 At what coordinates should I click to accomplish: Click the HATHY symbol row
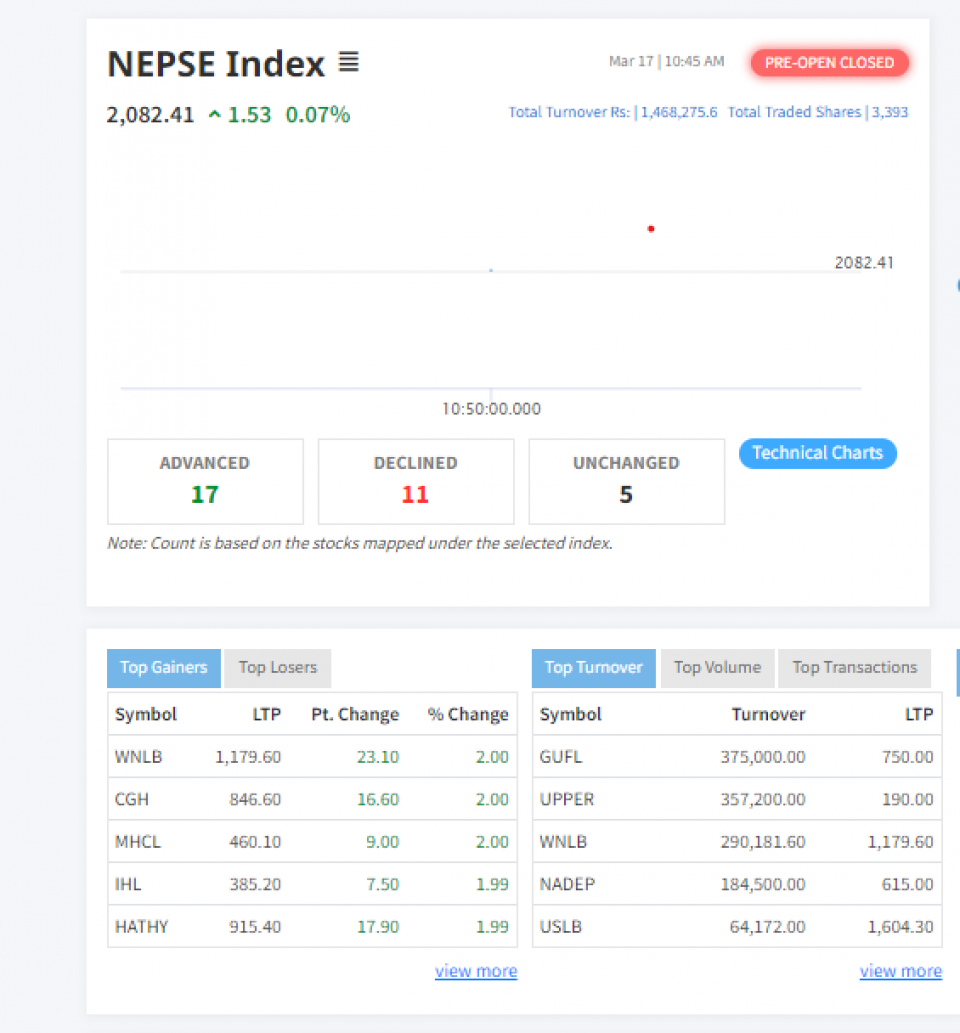[142, 927]
